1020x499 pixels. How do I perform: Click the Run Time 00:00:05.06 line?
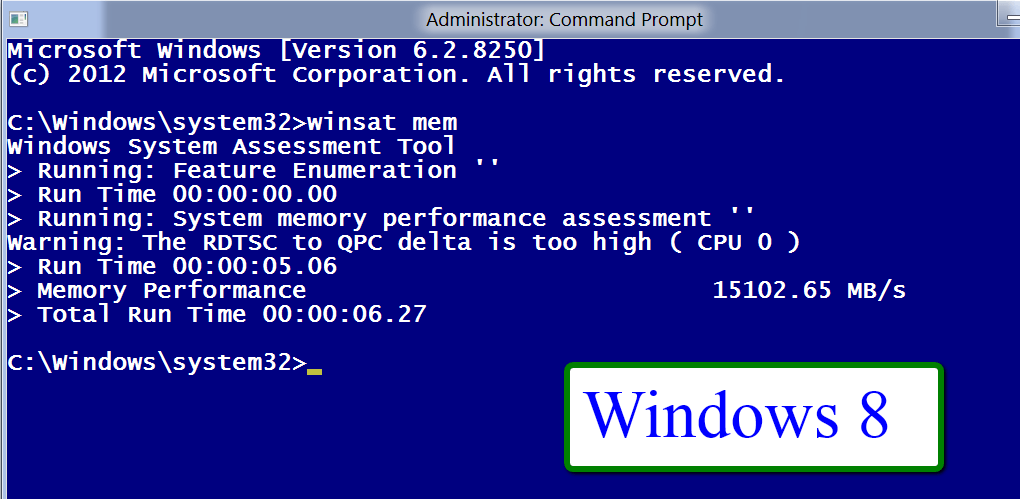coord(172,266)
